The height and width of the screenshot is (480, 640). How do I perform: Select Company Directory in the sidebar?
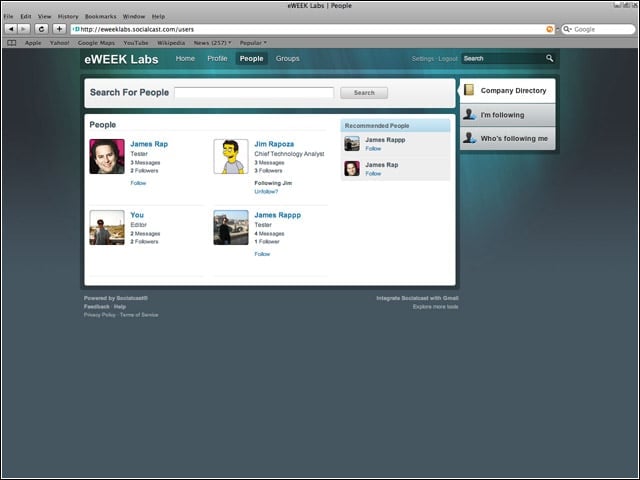507,91
